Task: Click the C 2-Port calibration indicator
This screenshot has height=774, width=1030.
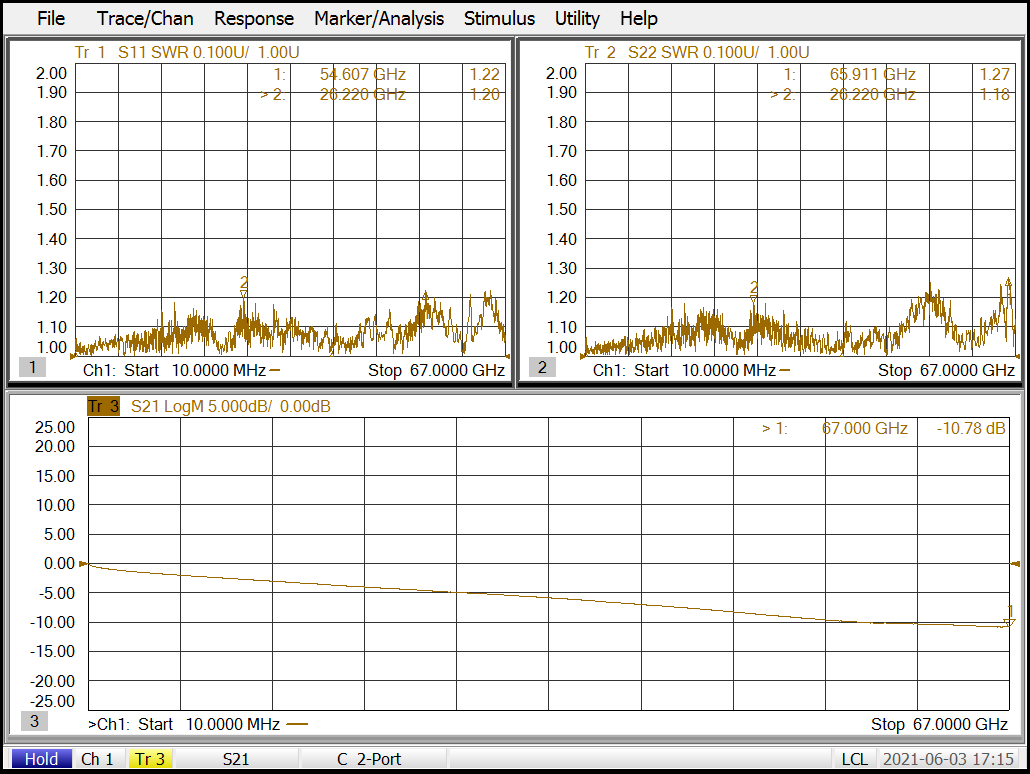Action: 368,759
